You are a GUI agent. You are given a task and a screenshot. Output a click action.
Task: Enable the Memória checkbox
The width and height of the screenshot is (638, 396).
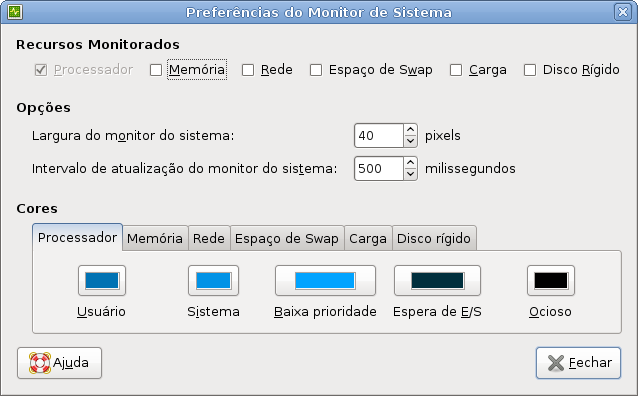(156, 70)
